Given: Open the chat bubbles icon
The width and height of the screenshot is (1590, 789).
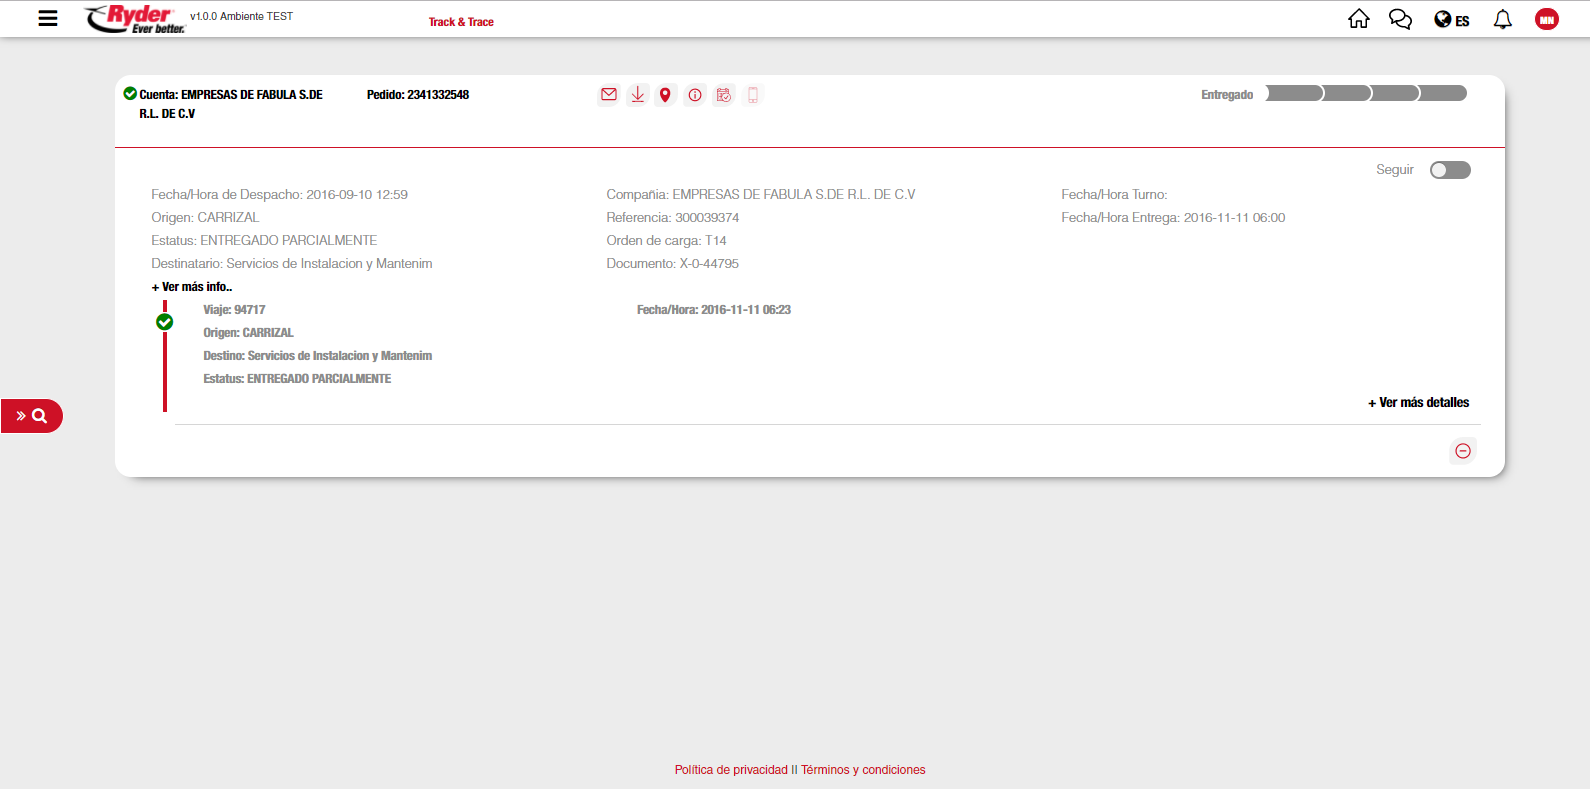Looking at the screenshot, I should (x=1400, y=19).
